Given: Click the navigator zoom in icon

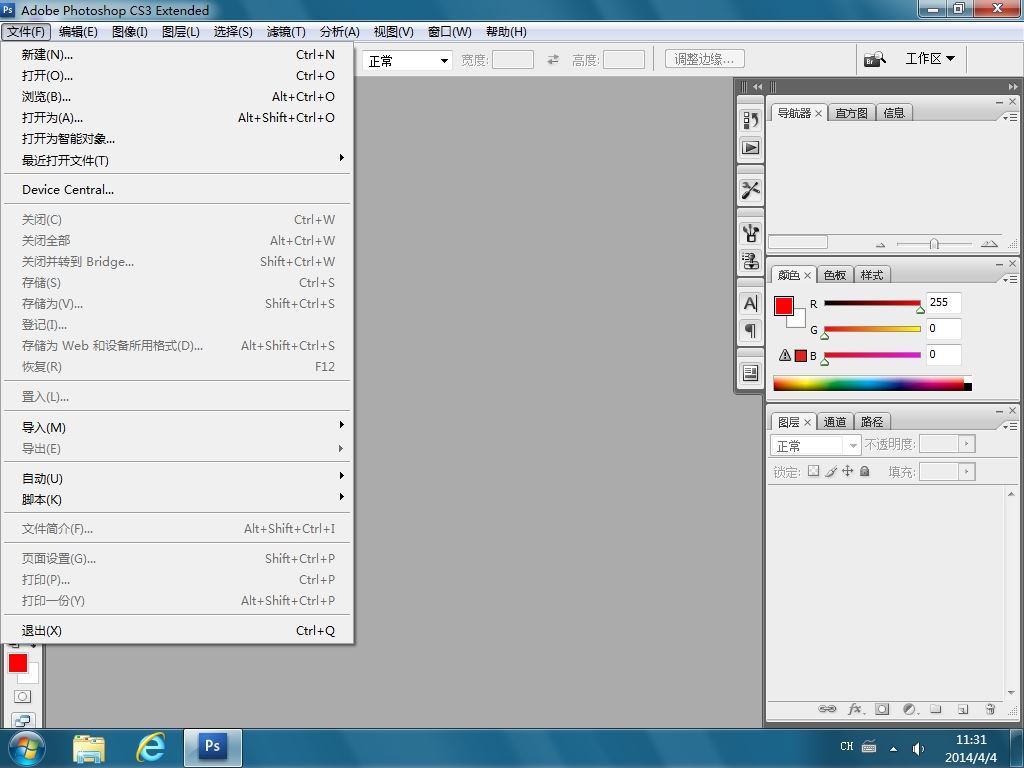Looking at the screenshot, I should tap(989, 244).
